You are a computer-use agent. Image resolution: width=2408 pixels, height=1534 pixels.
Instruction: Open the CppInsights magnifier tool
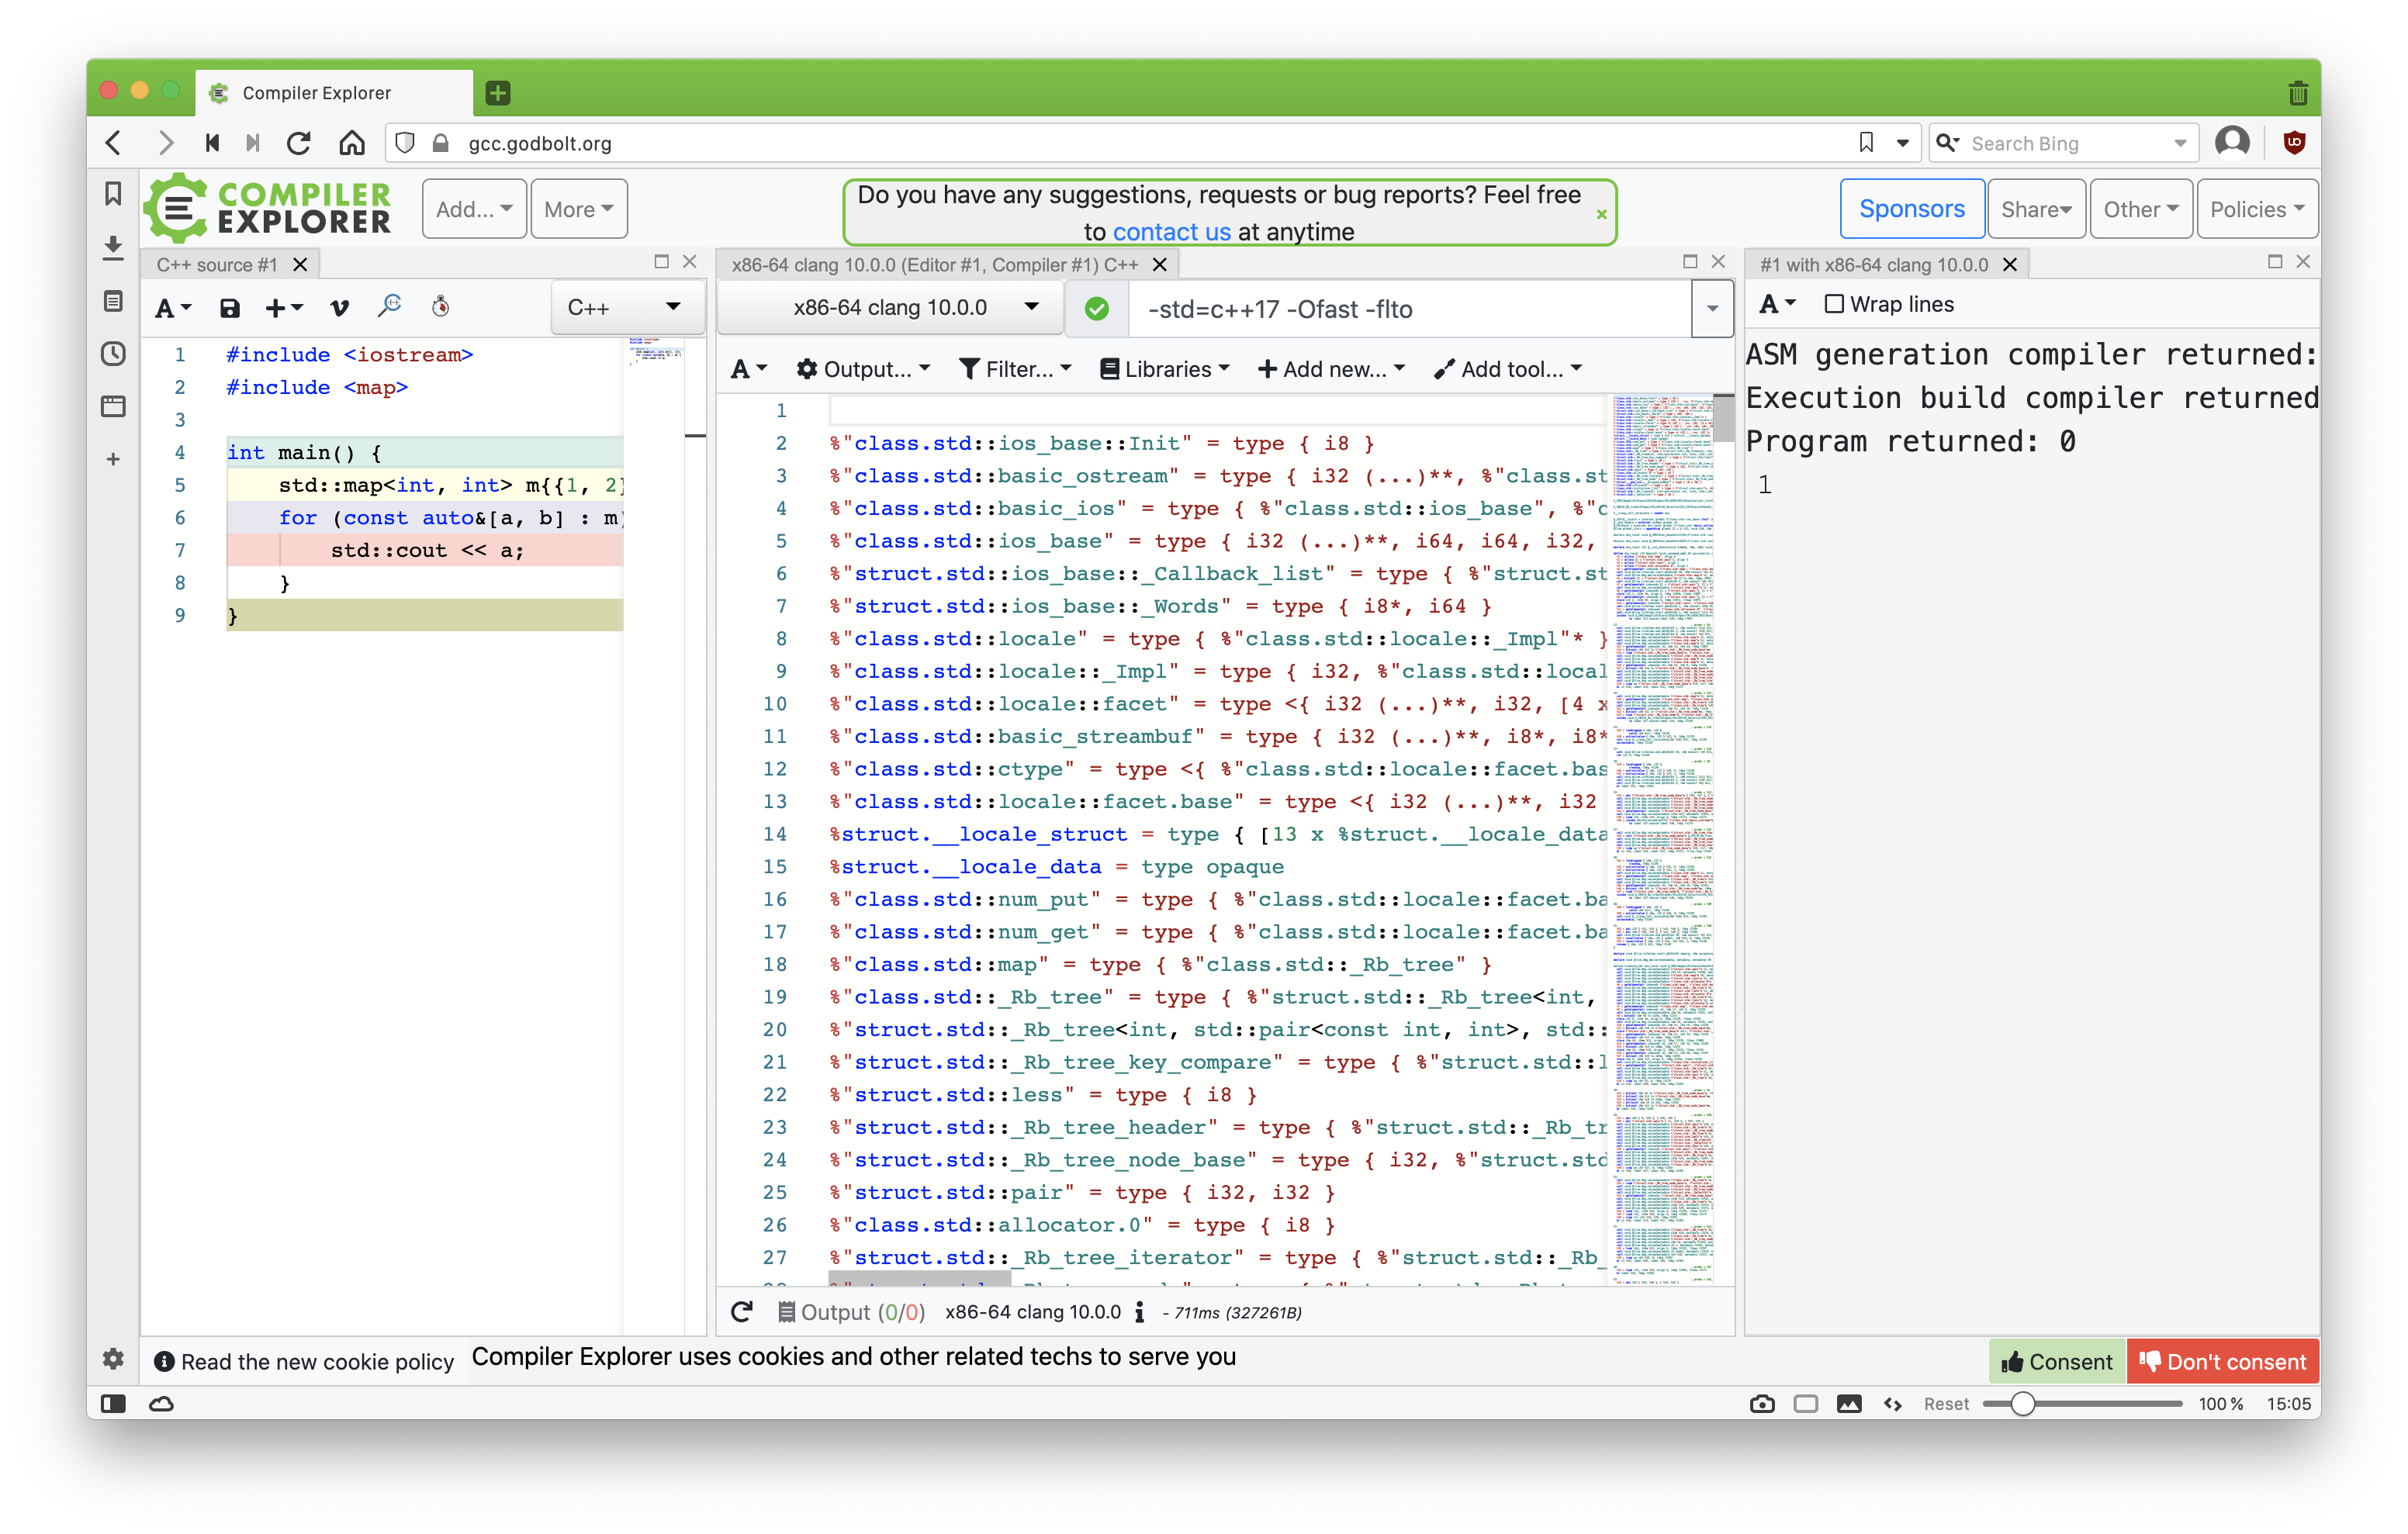[x=389, y=306]
